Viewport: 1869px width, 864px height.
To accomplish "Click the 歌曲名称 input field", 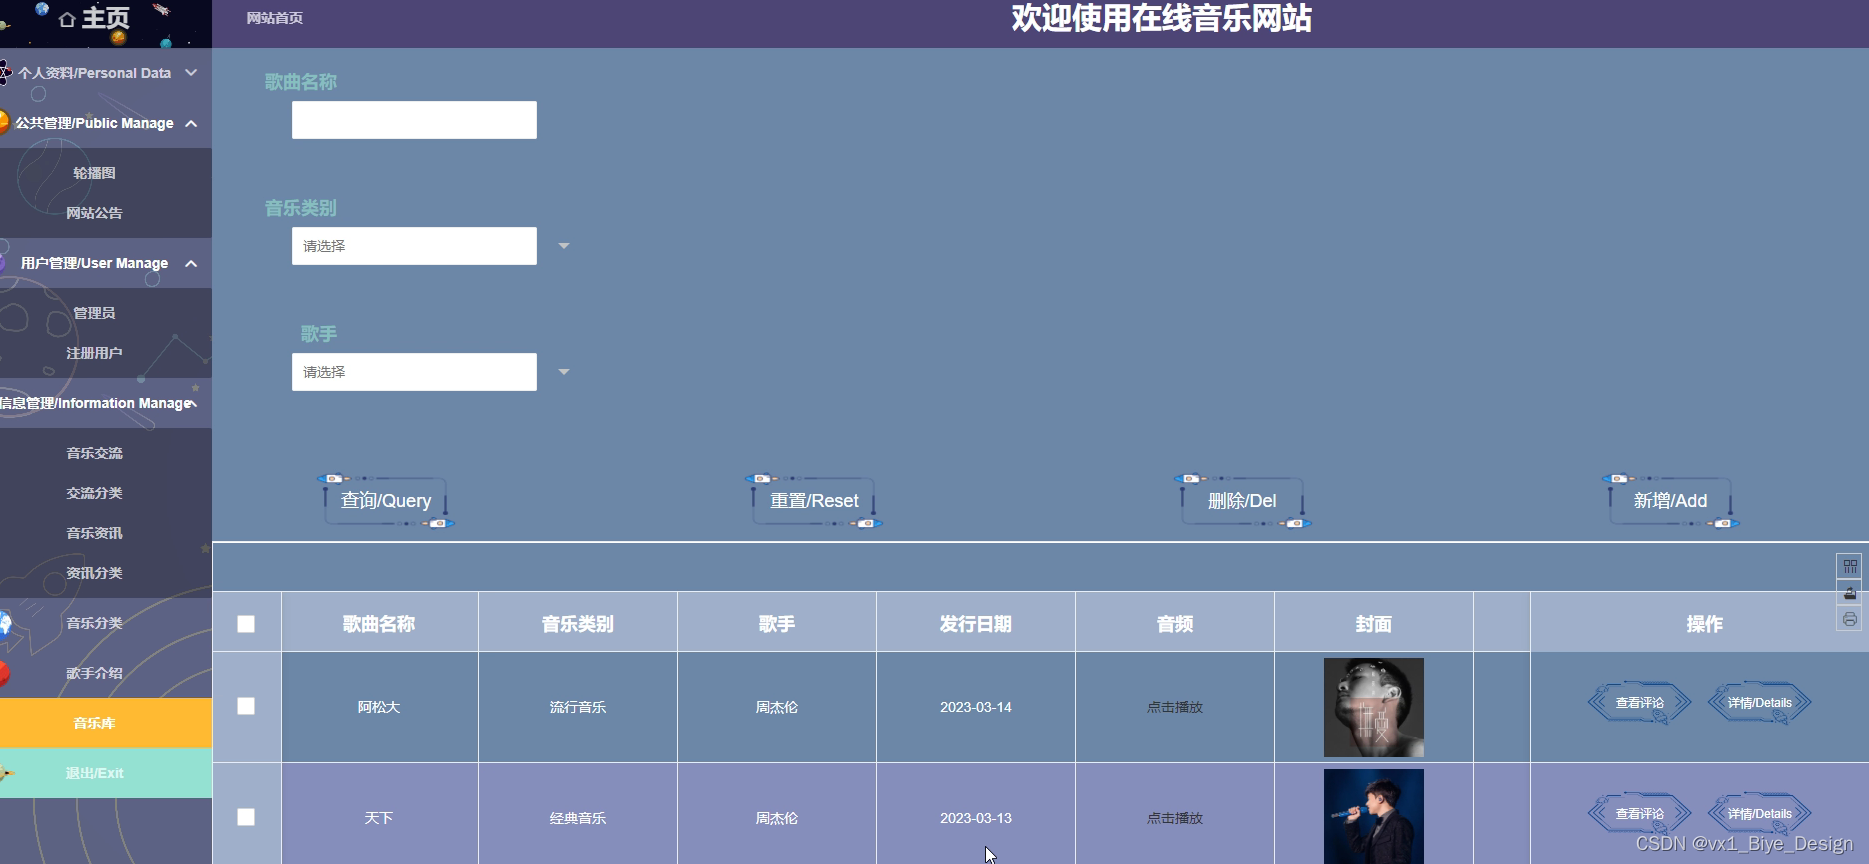I will tap(414, 120).
